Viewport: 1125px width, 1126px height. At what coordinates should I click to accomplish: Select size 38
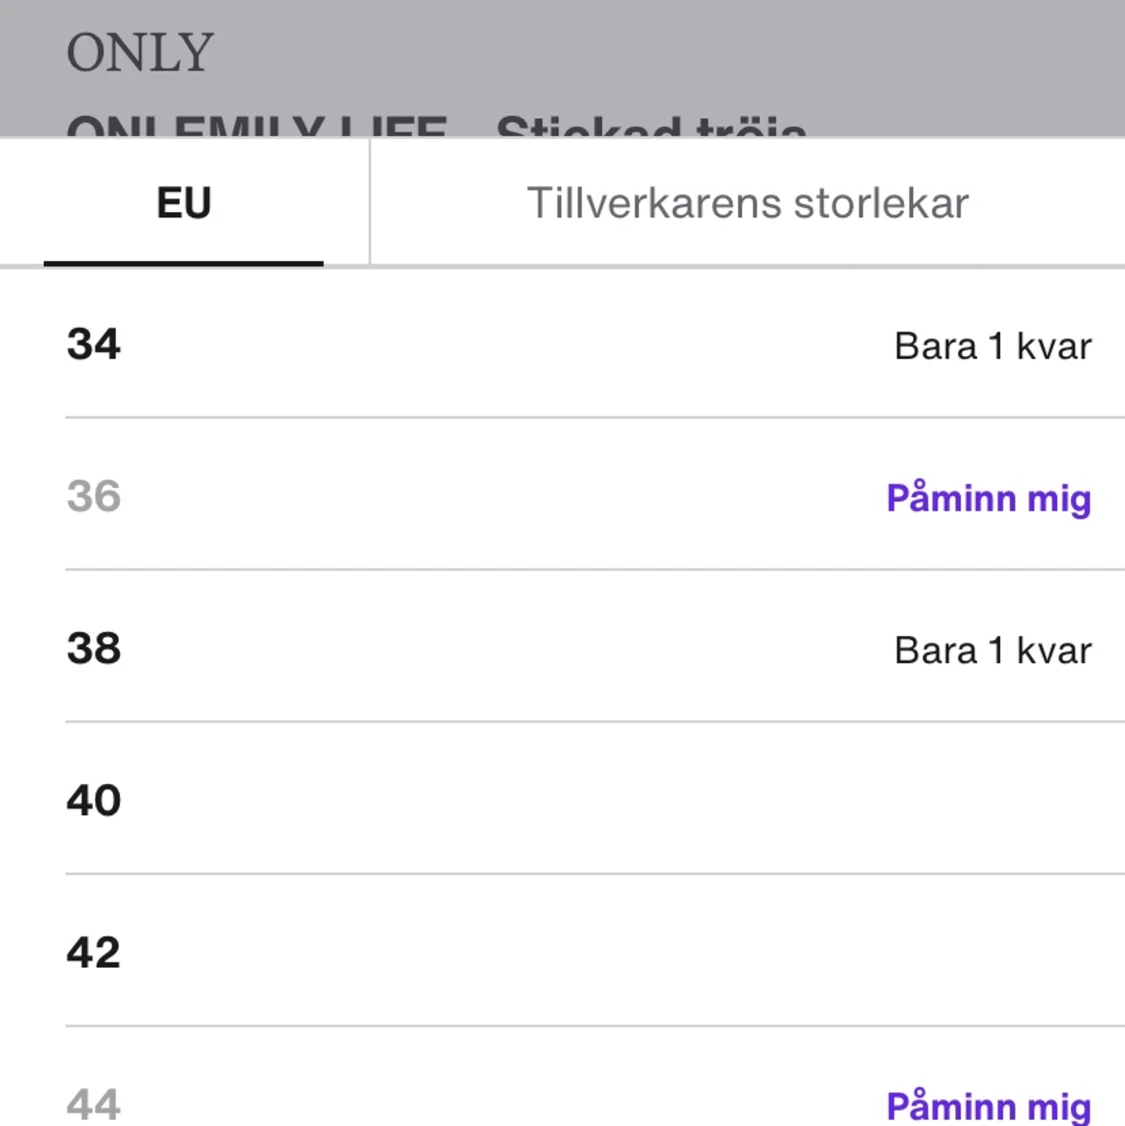tap(95, 650)
